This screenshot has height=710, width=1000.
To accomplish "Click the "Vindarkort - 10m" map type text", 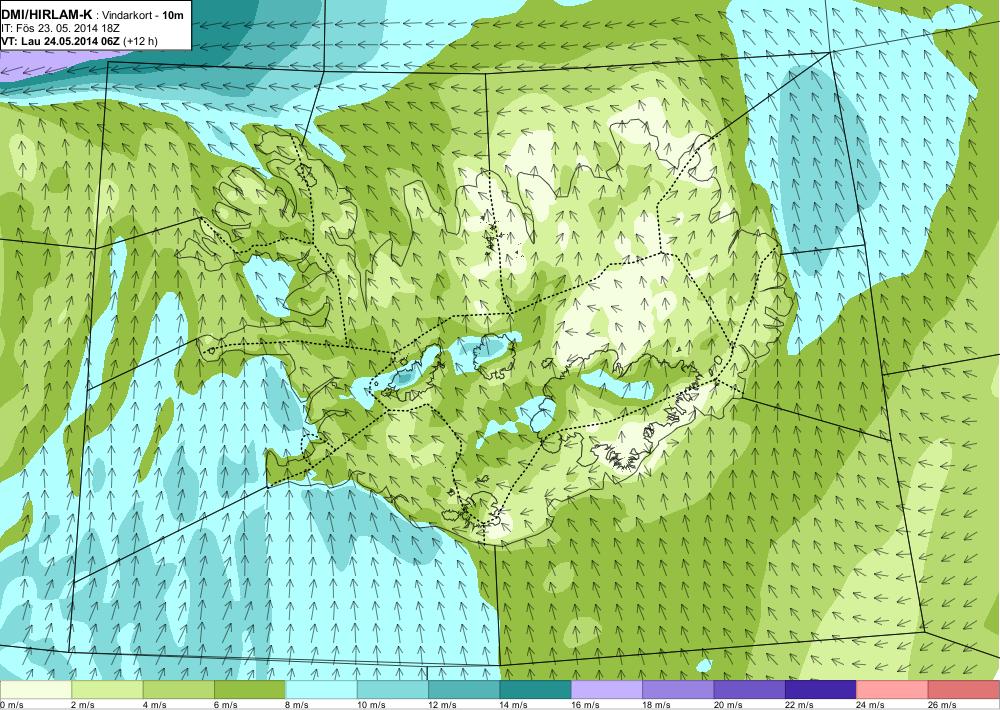I will coord(143,13).
